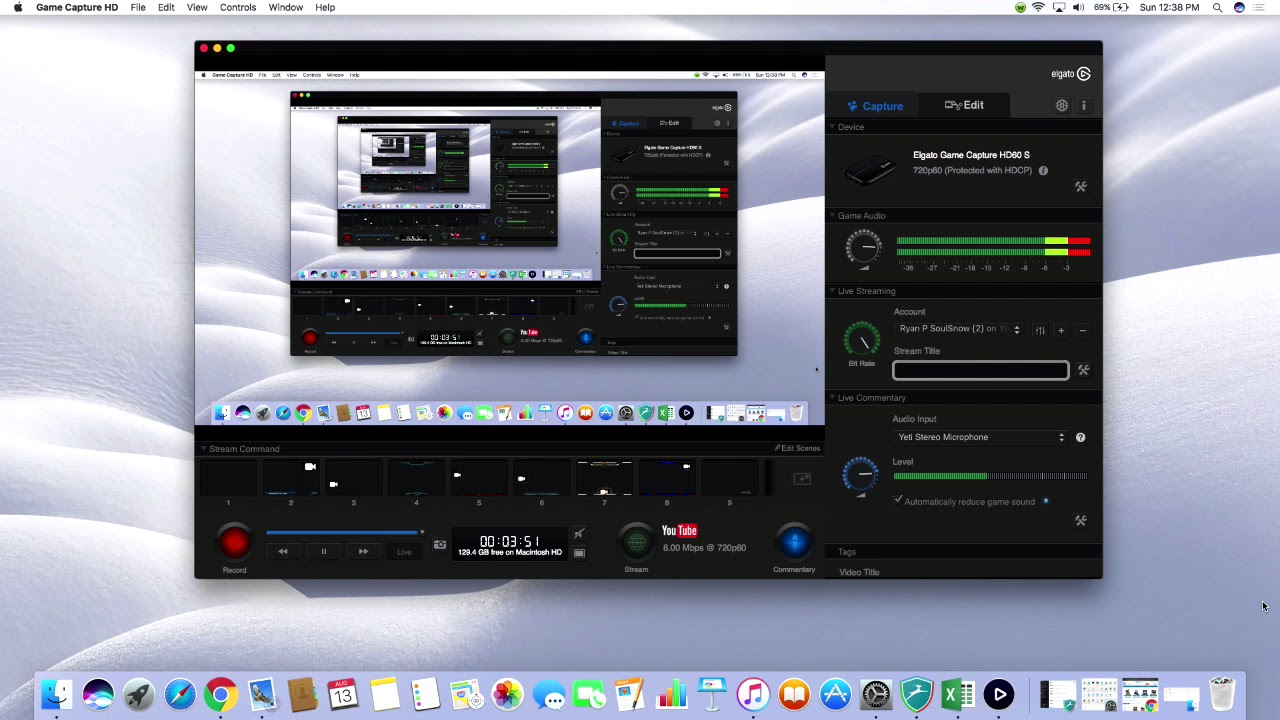Switch to the Edit tab

[964, 105]
